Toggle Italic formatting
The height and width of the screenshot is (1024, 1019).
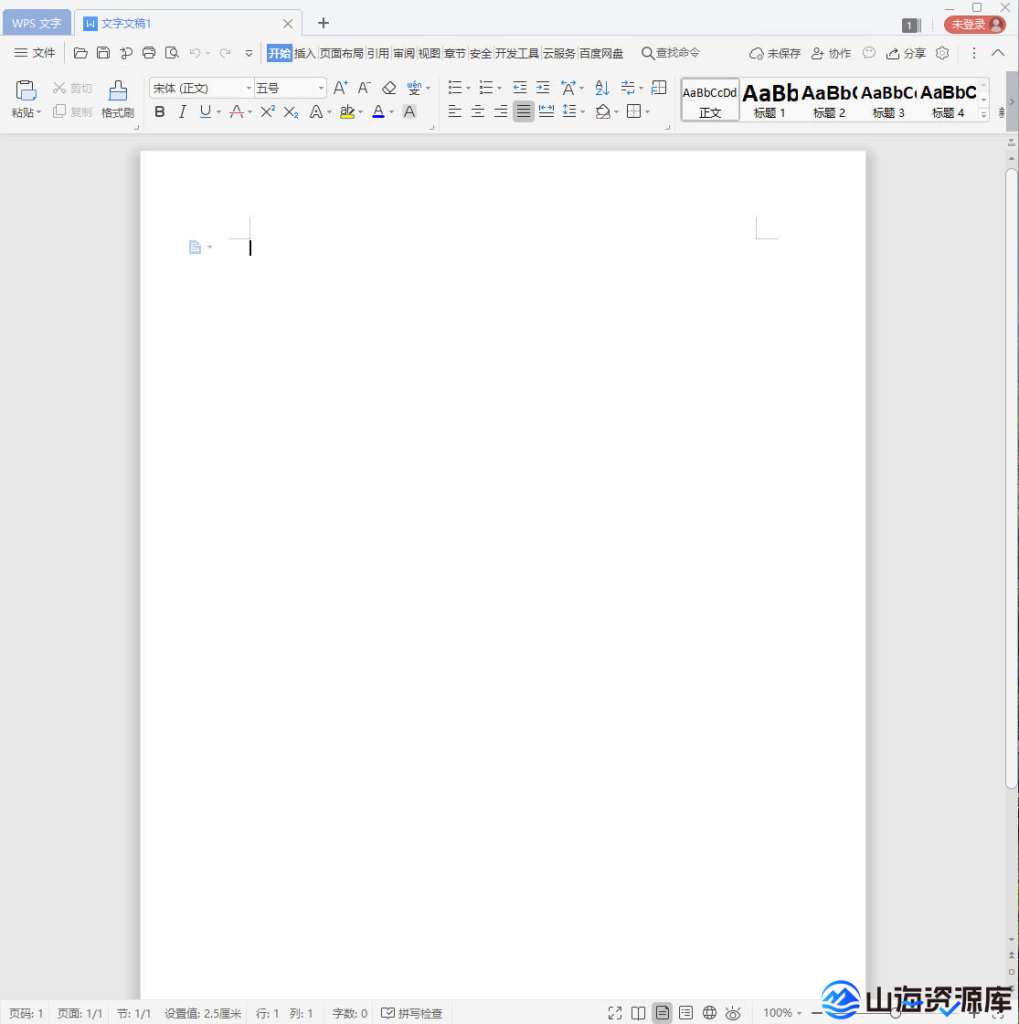[182, 112]
